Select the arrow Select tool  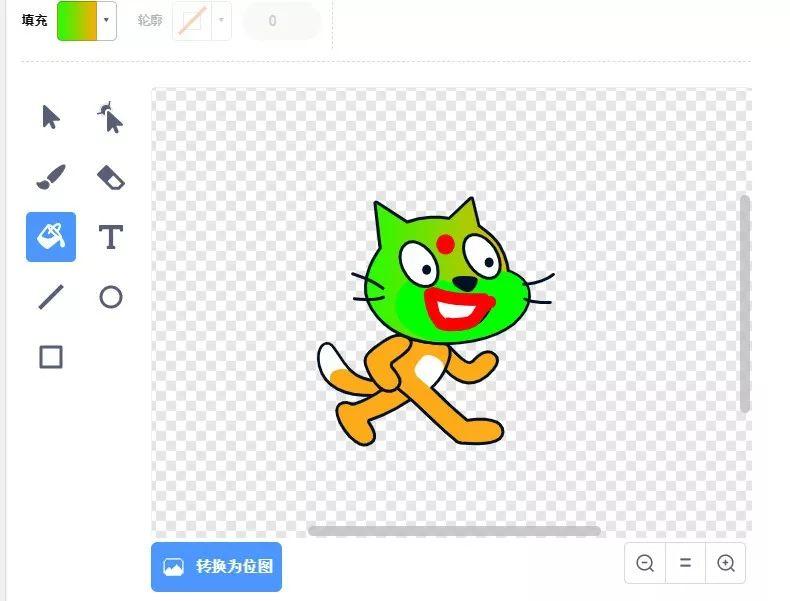point(51,117)
